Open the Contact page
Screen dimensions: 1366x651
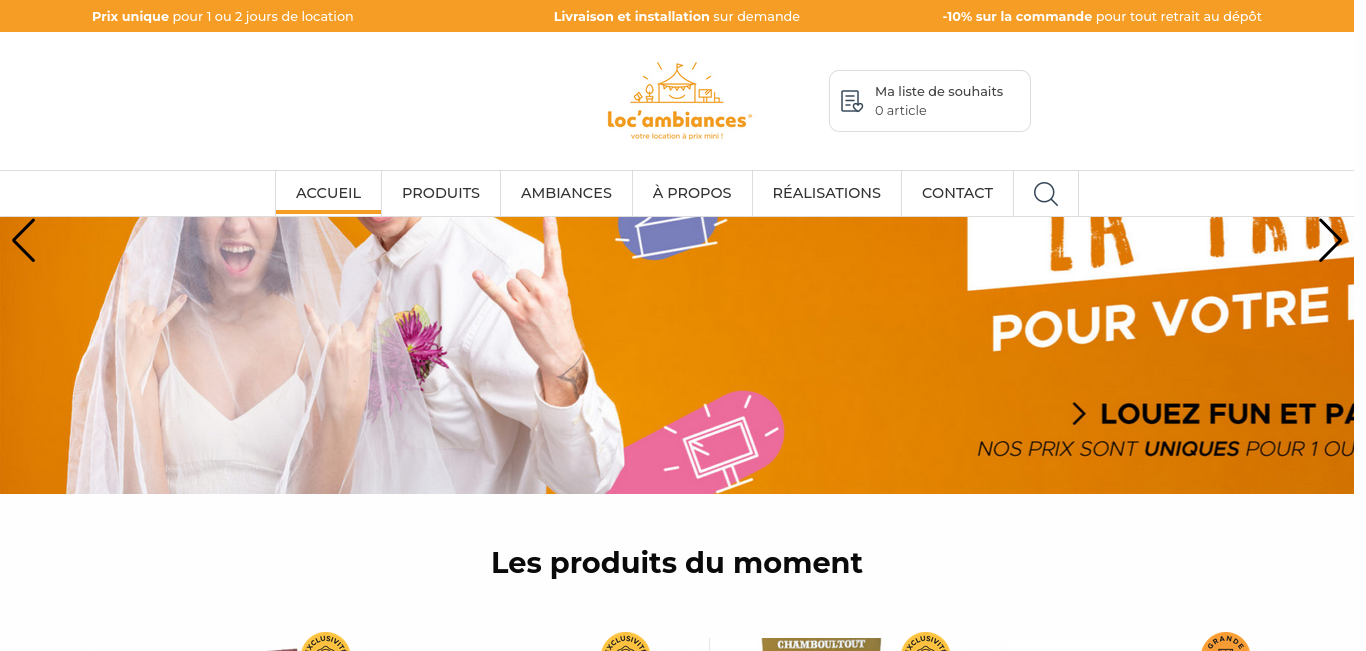[x=957, y=193]
